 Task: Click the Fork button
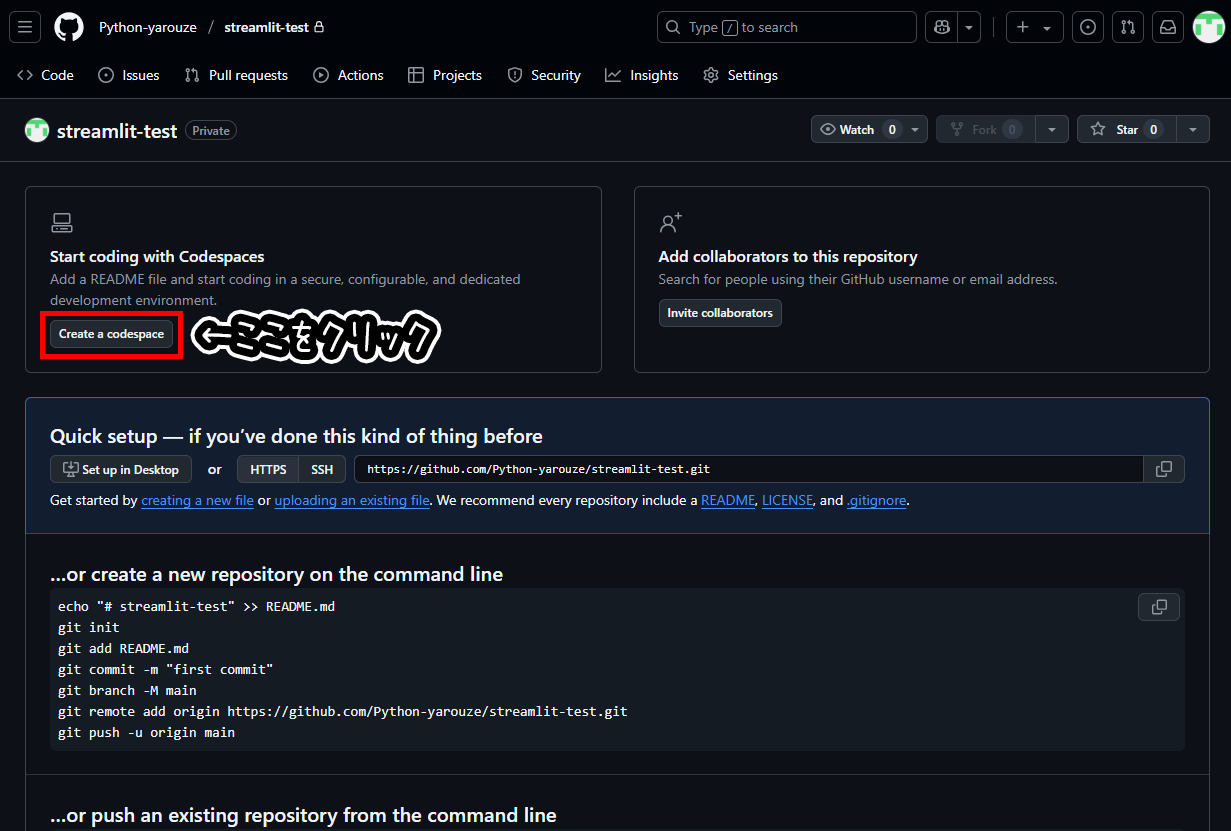(x=985, y=130)
